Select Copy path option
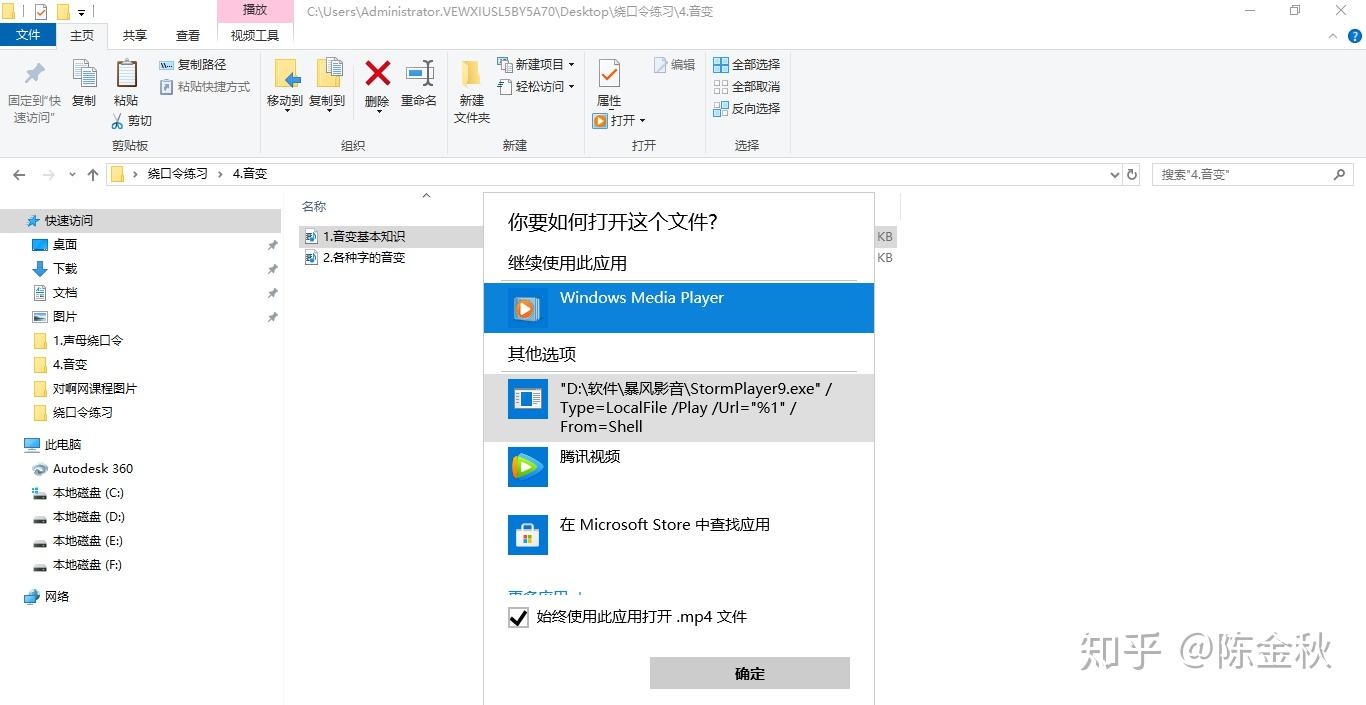Image resolution: width=1366 pixels, height=705 pixels. tap(193, 65)
